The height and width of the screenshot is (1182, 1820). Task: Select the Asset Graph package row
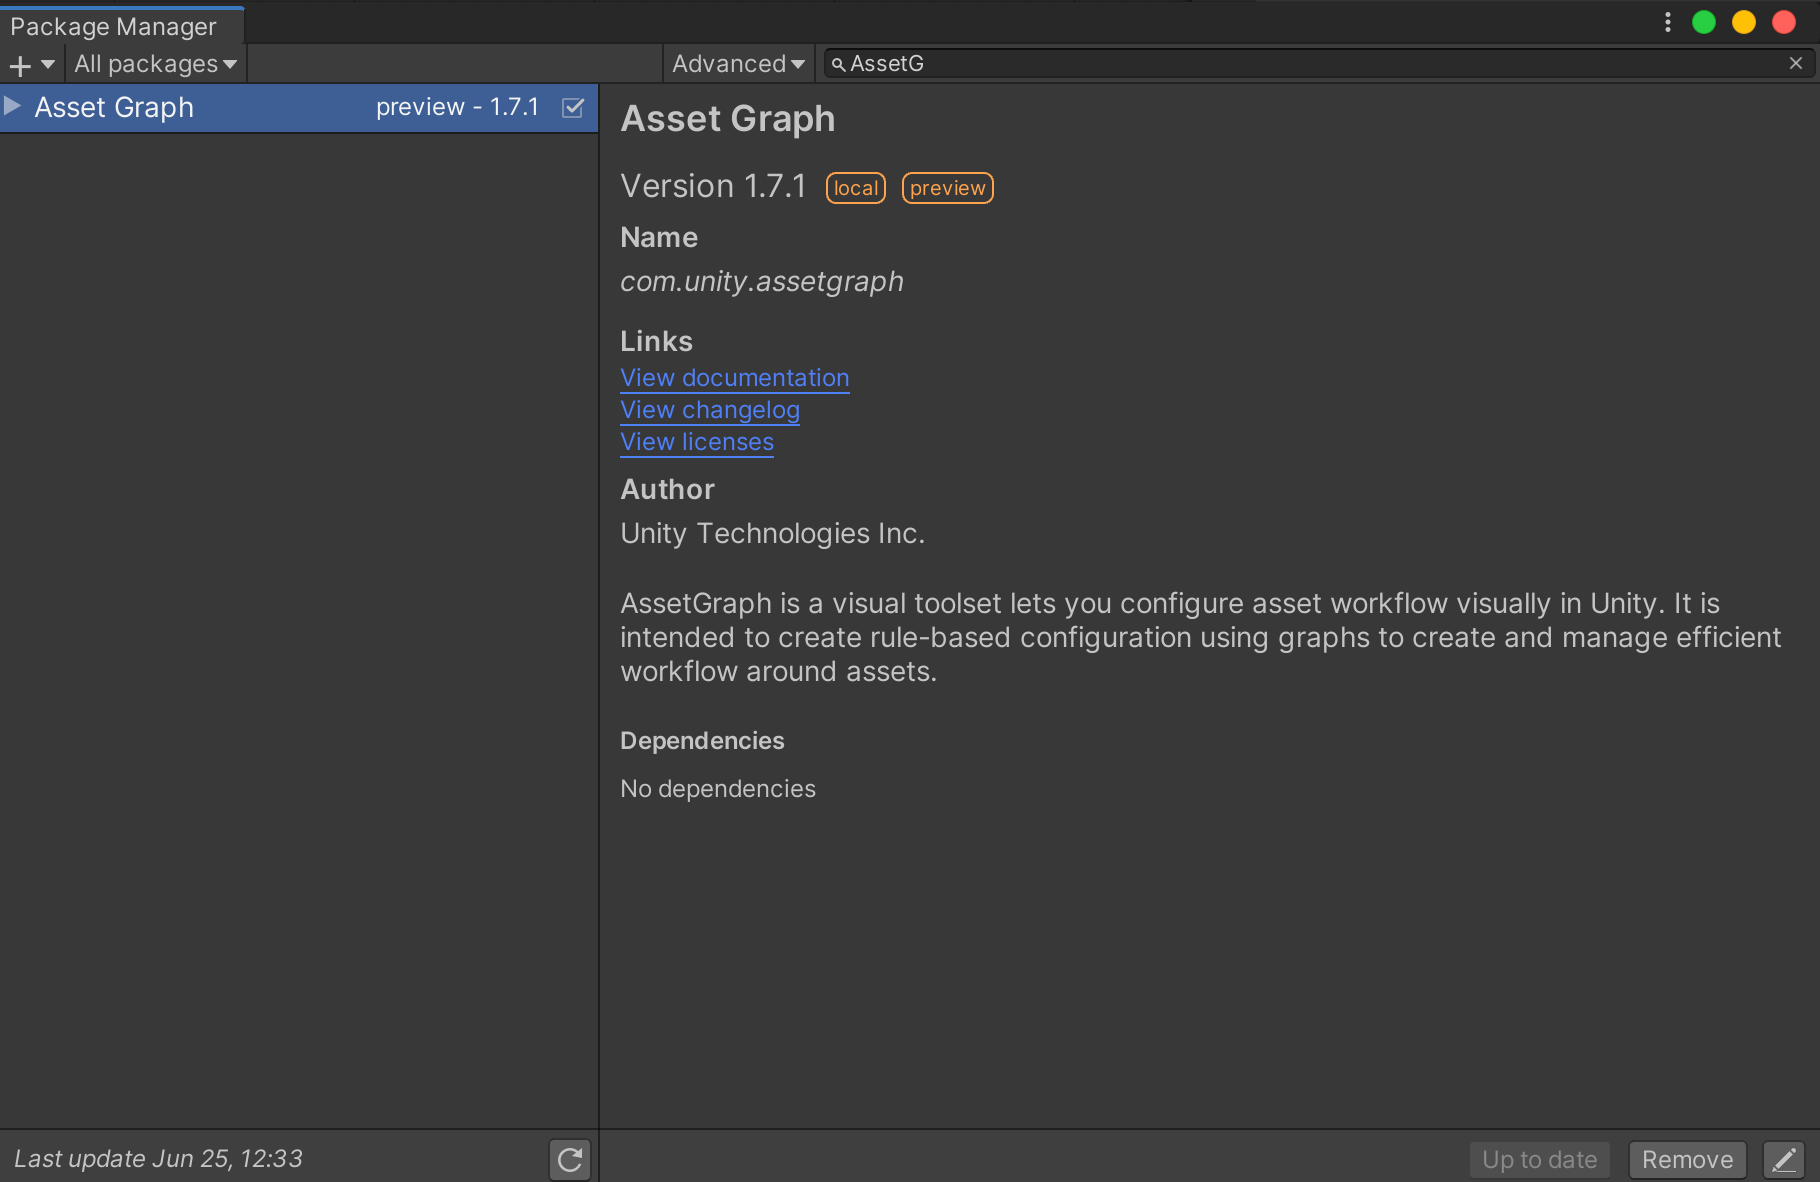tap(299, 108)
